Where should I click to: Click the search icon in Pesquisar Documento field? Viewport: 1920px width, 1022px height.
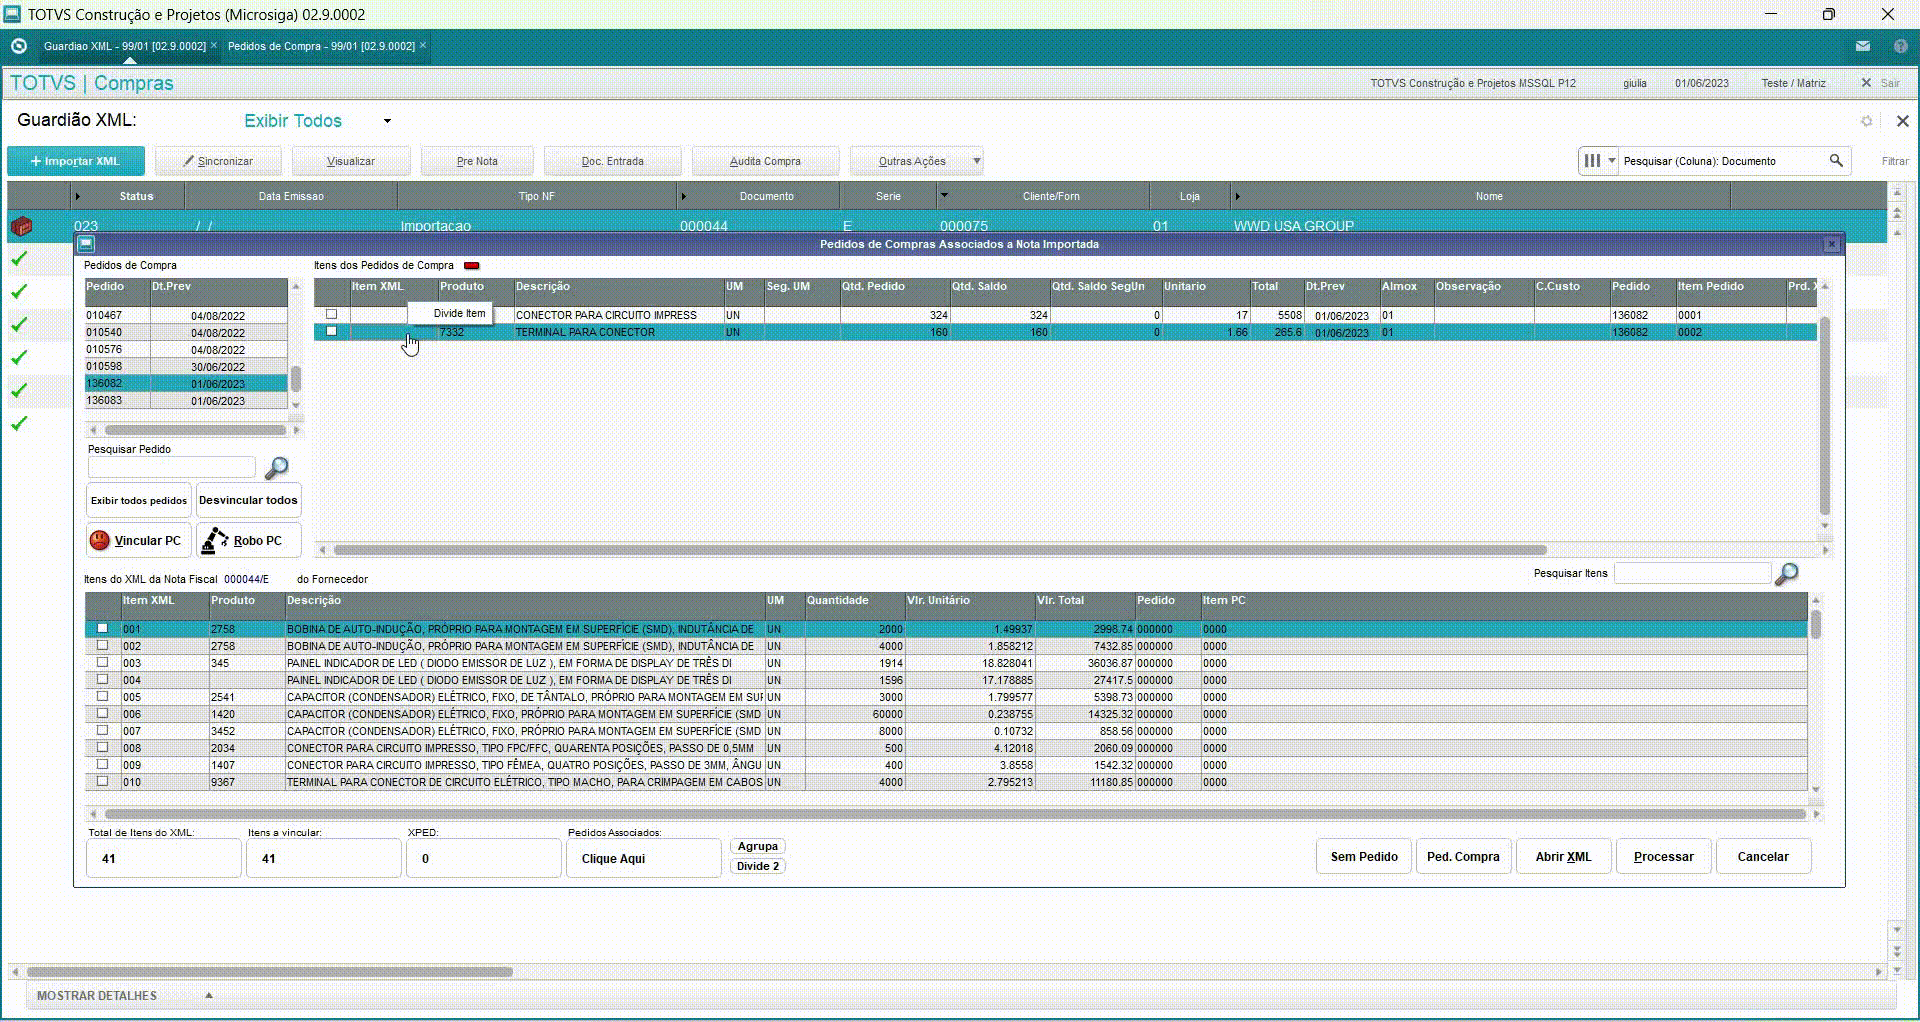click(1836, 161)
